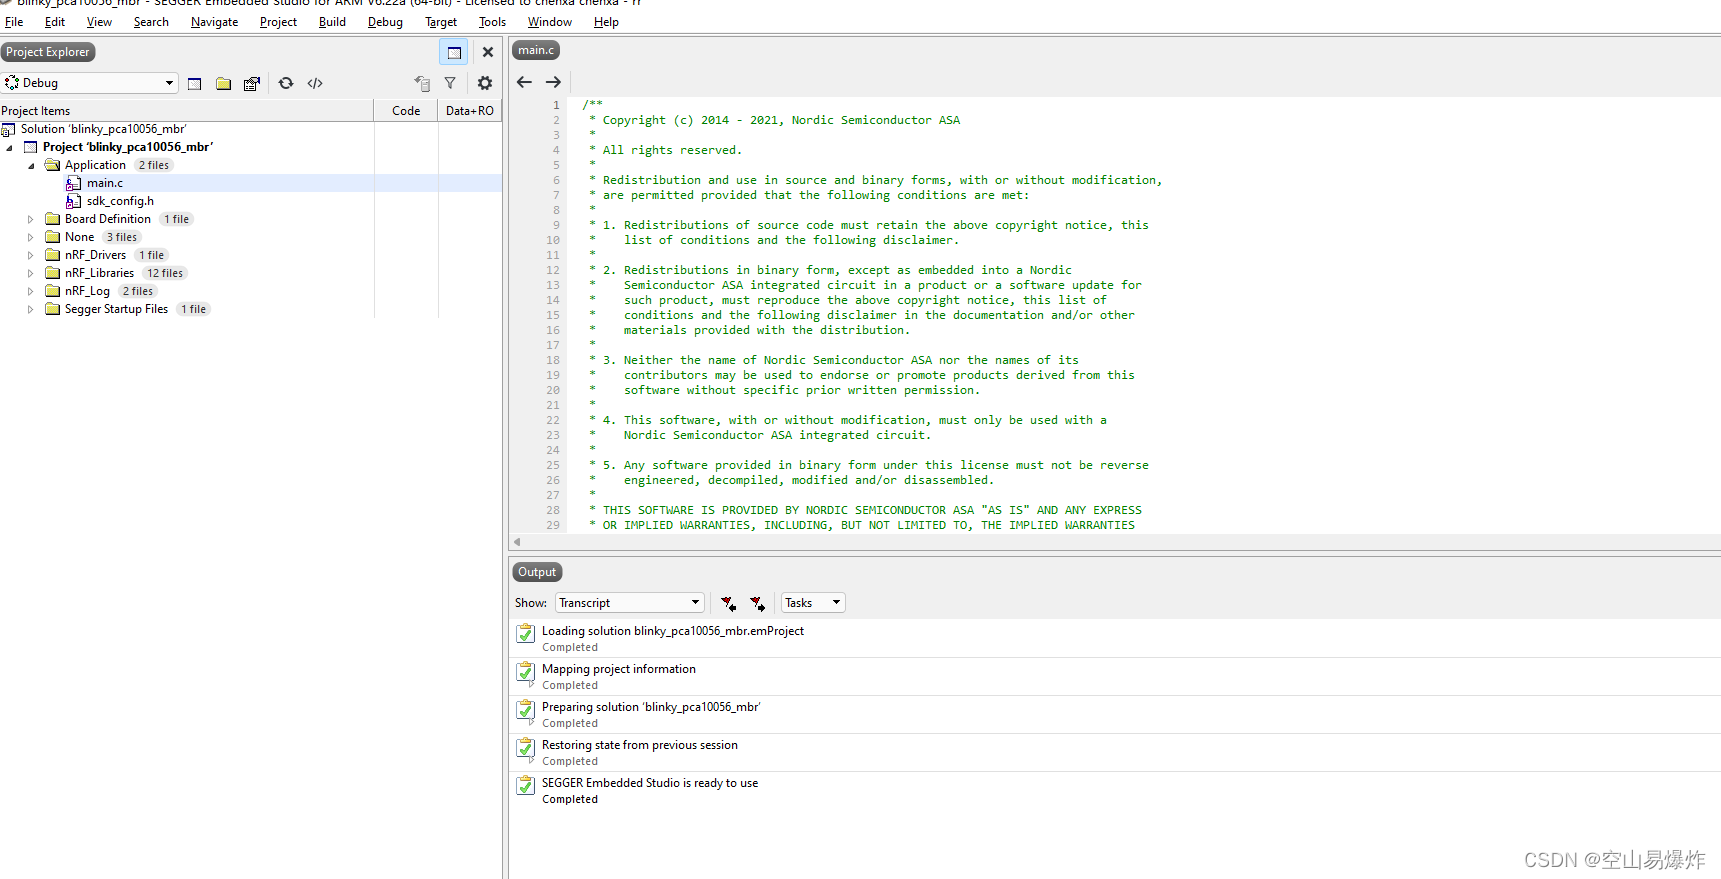1721x879 pixels.
Task: Click the Code column header
Action: pyautogui.click(x=406, y=111)
